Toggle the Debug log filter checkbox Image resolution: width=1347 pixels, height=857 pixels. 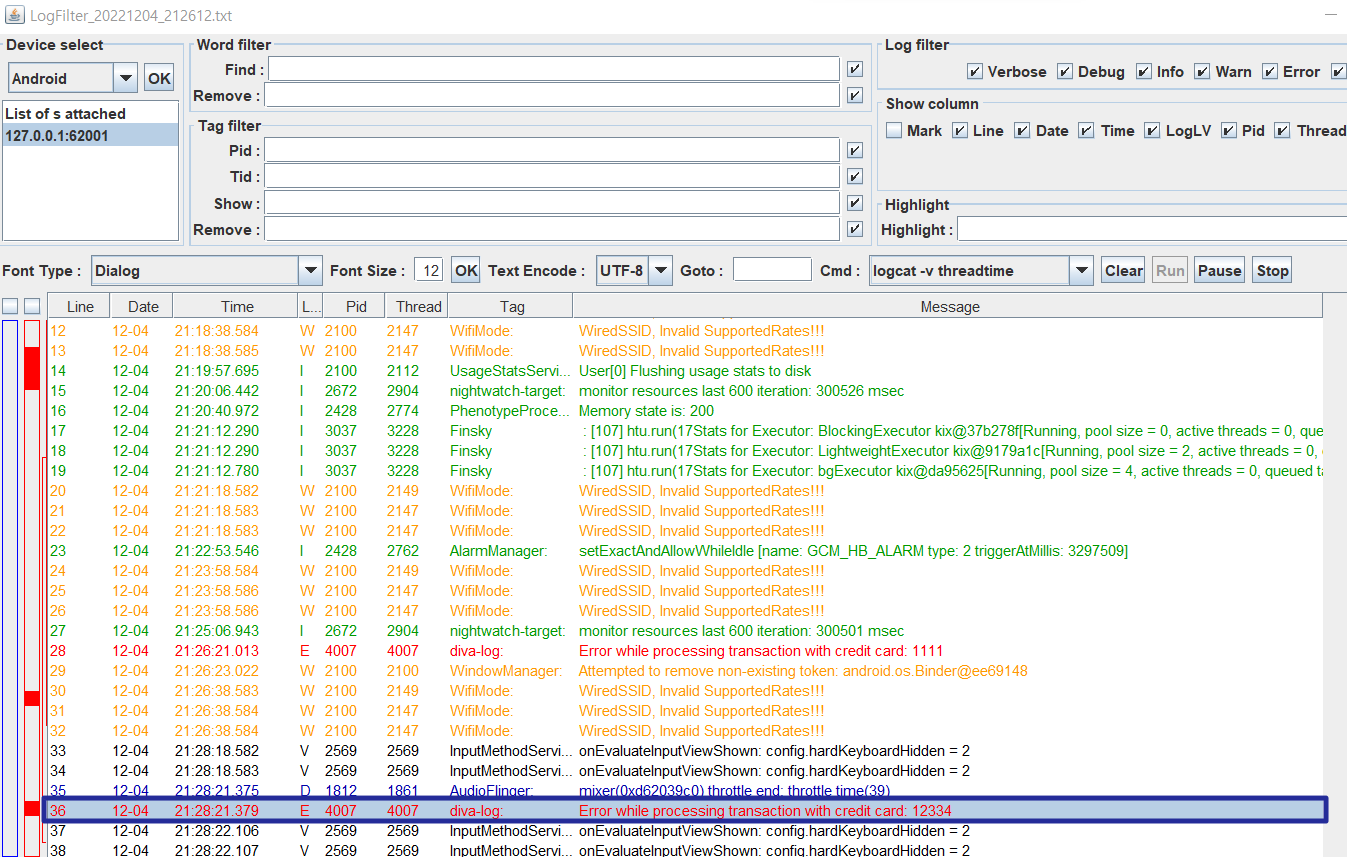[1065, 72]
